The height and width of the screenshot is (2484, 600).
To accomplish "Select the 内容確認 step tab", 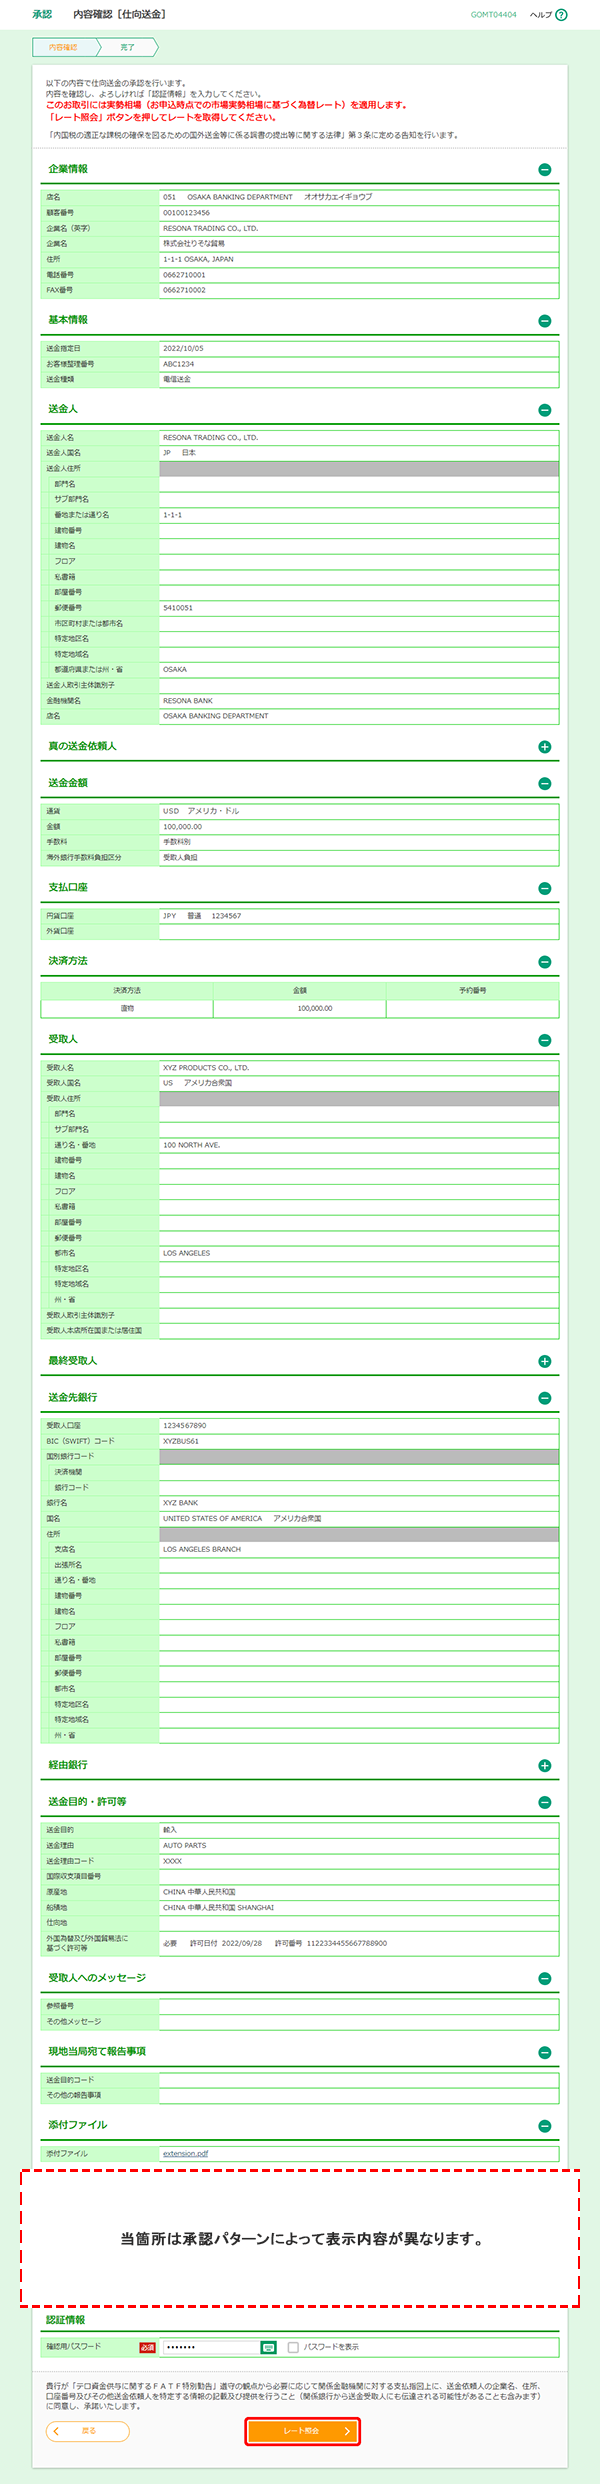I will pyautogui.click(x=65, y=47).
